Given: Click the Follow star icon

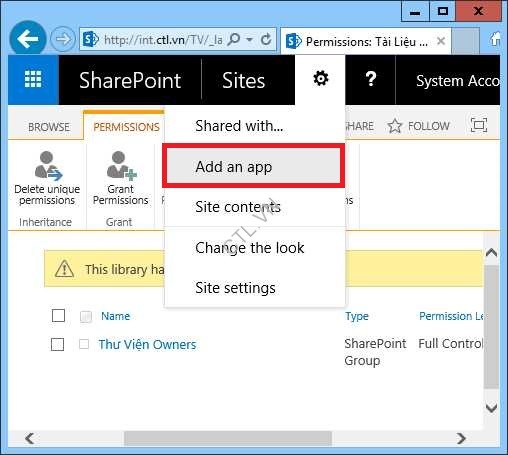Looking at the screenshot, I should [395, 126].
